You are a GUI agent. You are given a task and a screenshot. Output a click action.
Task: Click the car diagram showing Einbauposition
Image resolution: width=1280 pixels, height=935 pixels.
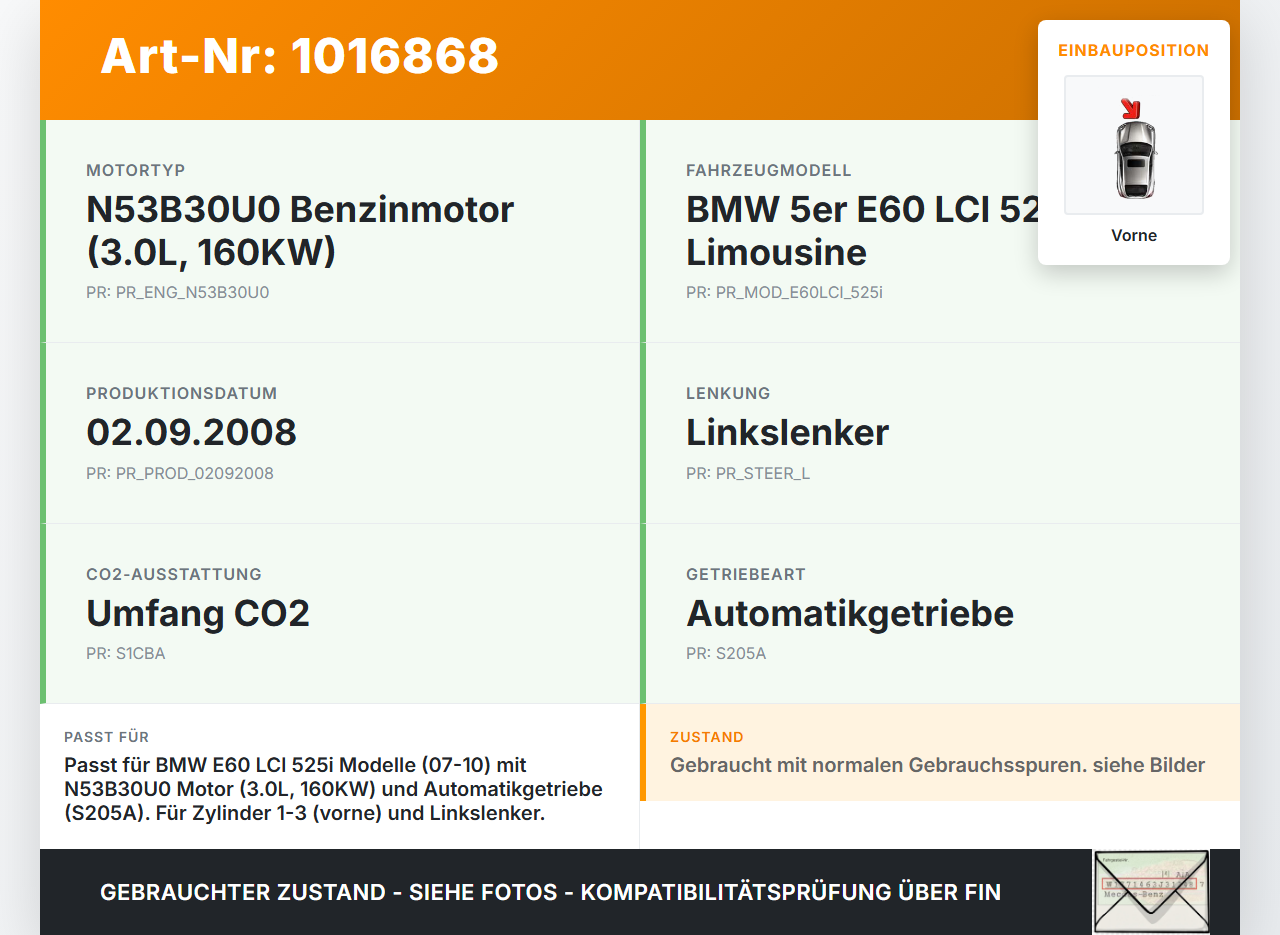1133,145
